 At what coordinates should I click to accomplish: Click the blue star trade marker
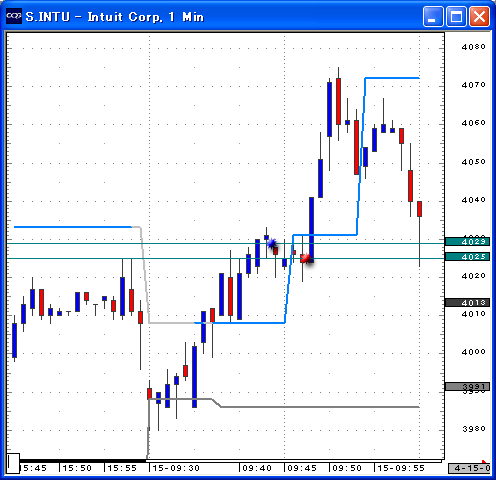(272, 243)
